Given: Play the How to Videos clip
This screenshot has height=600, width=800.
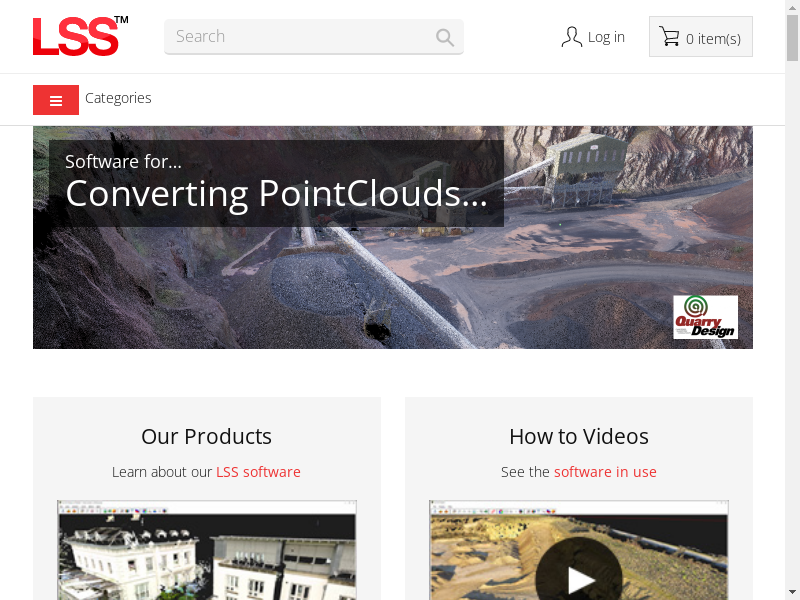Looking at the screenshot, I should 579,575.
